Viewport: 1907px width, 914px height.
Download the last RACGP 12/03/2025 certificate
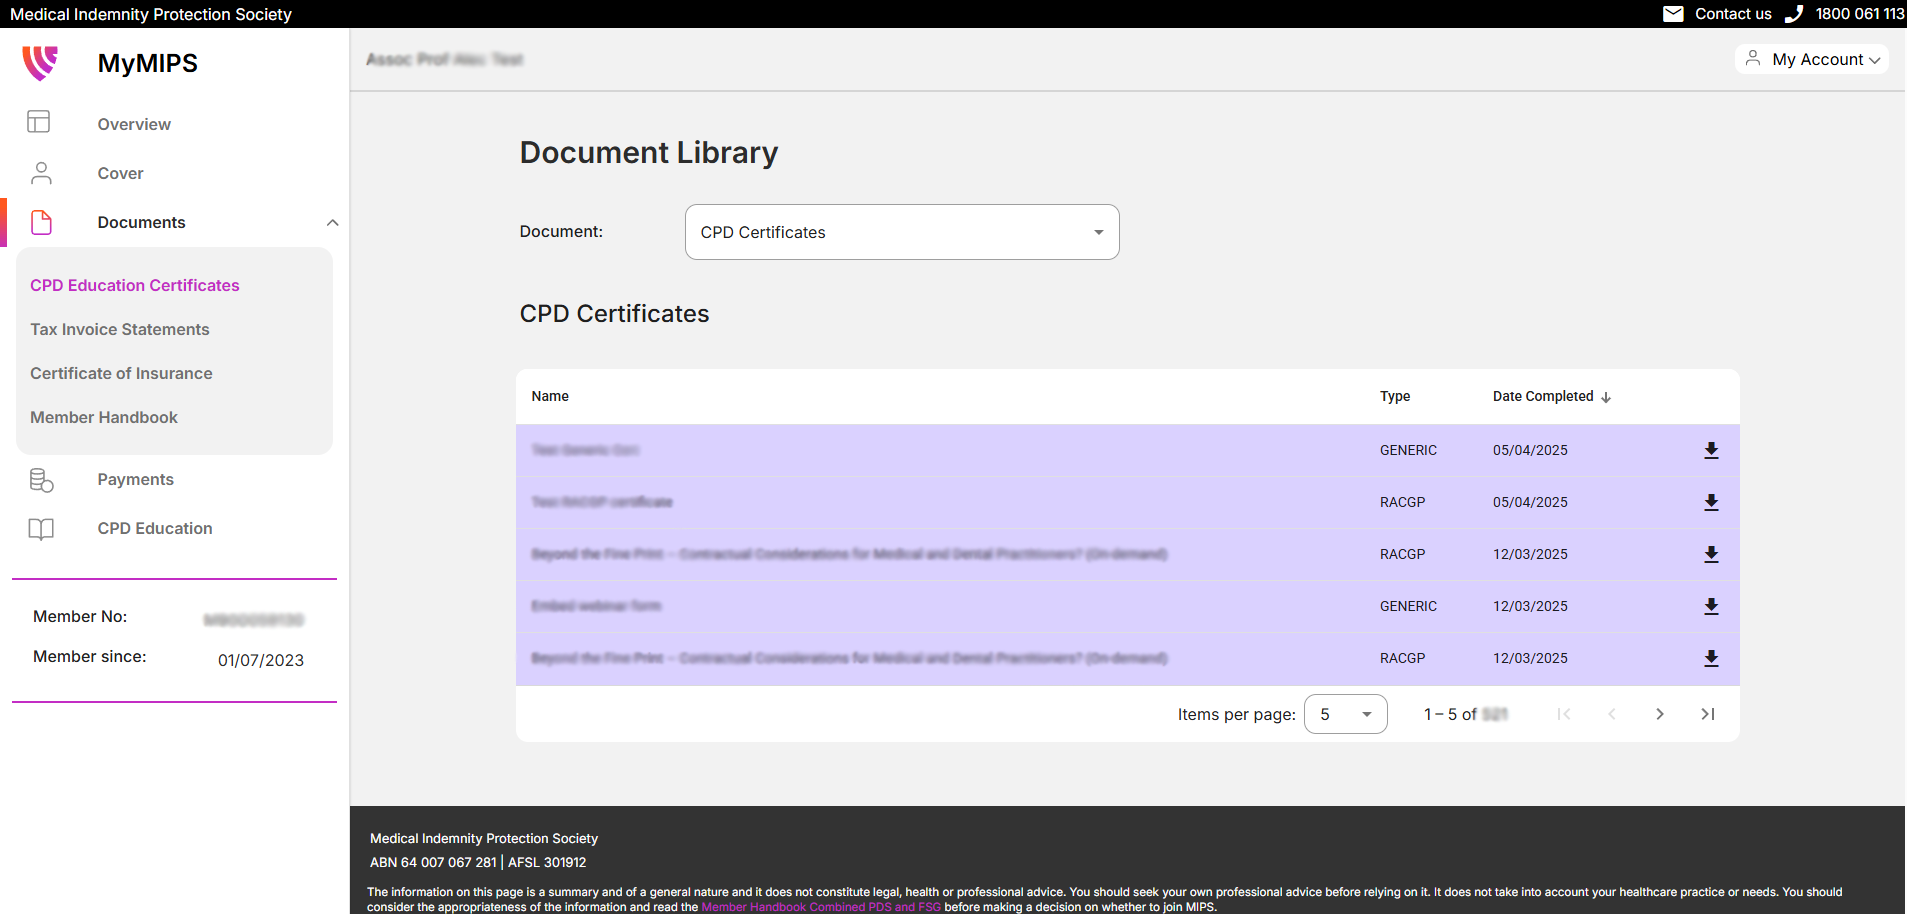1711,658
